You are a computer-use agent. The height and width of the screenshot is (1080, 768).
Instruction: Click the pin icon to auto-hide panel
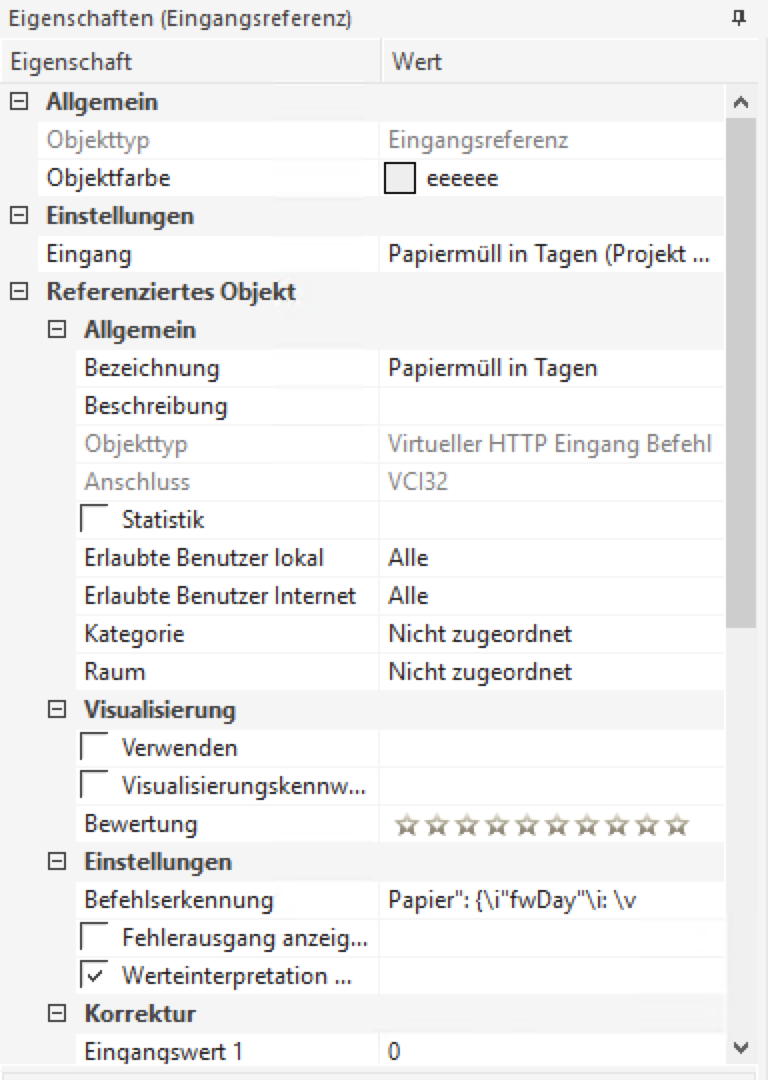tap(738, 18)
